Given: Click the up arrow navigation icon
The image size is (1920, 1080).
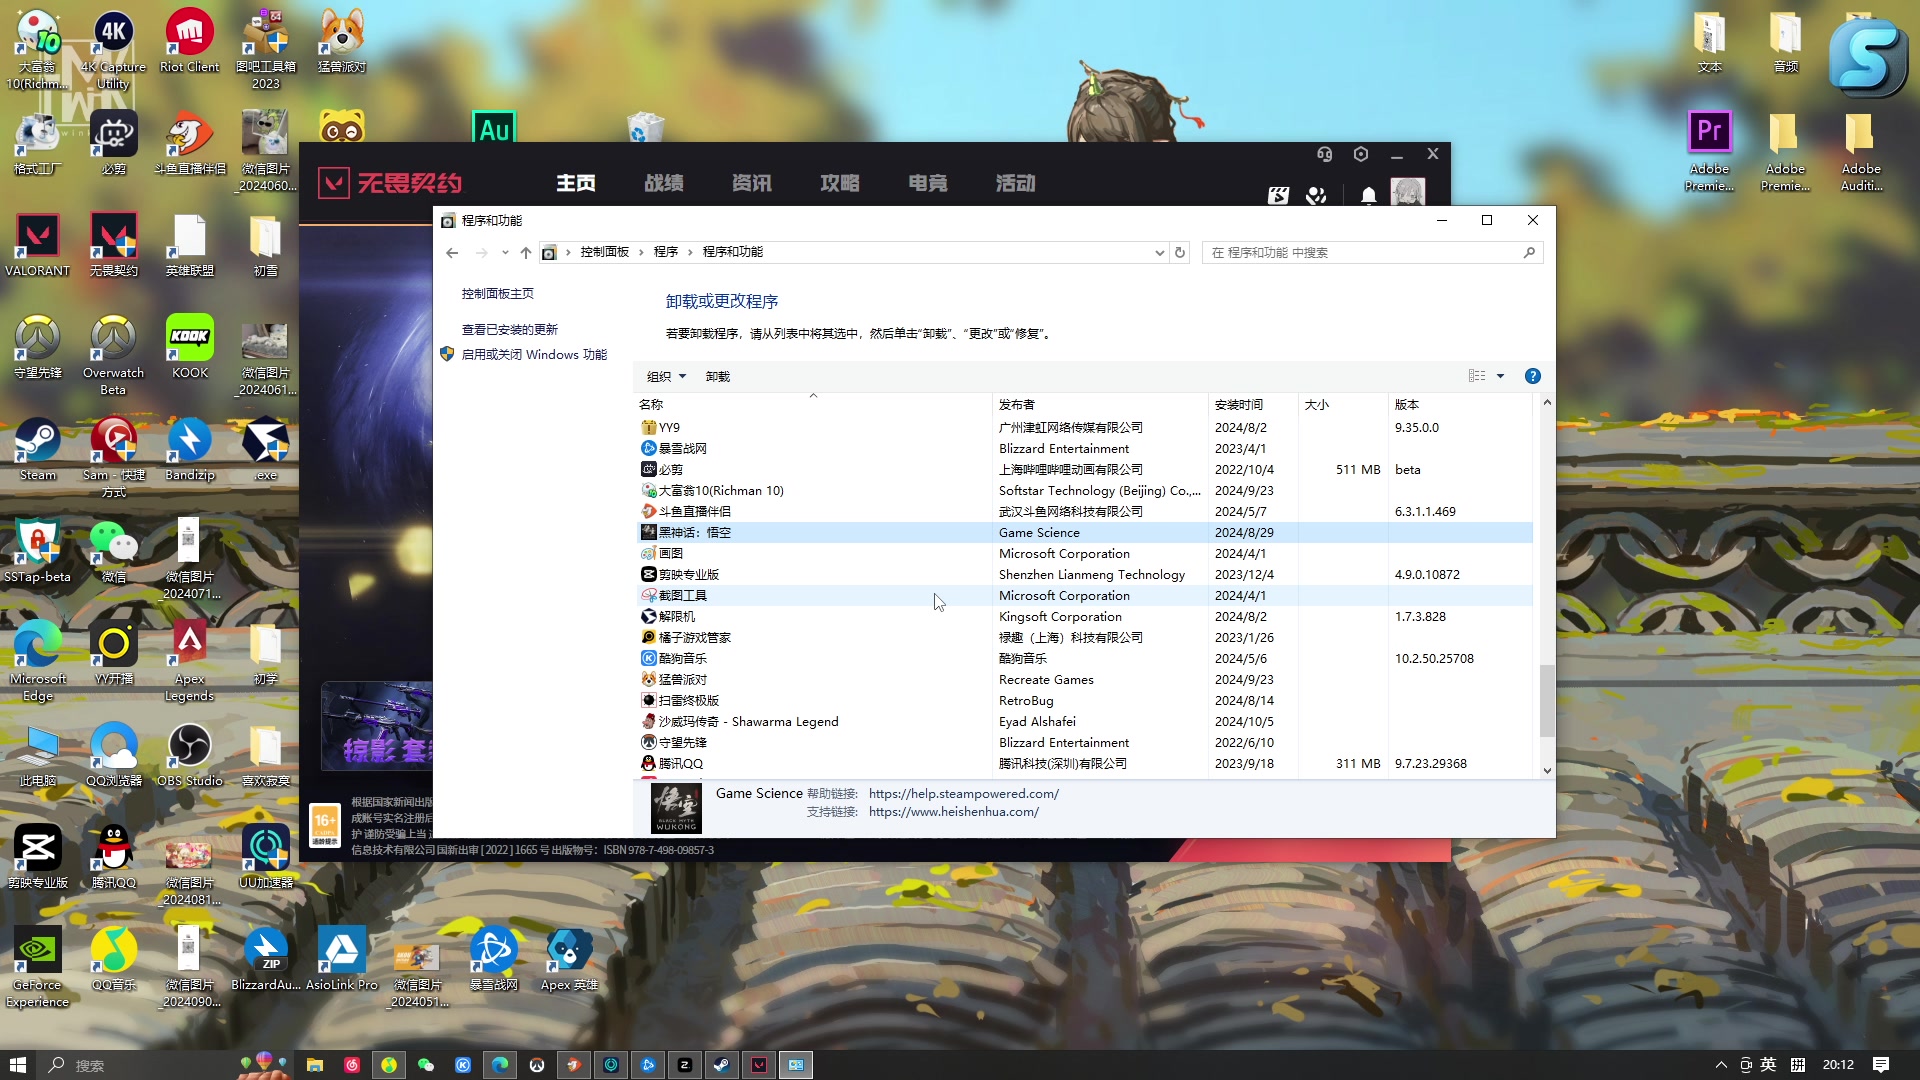Looking at the screenshot, I should click(x=525, y=253).
